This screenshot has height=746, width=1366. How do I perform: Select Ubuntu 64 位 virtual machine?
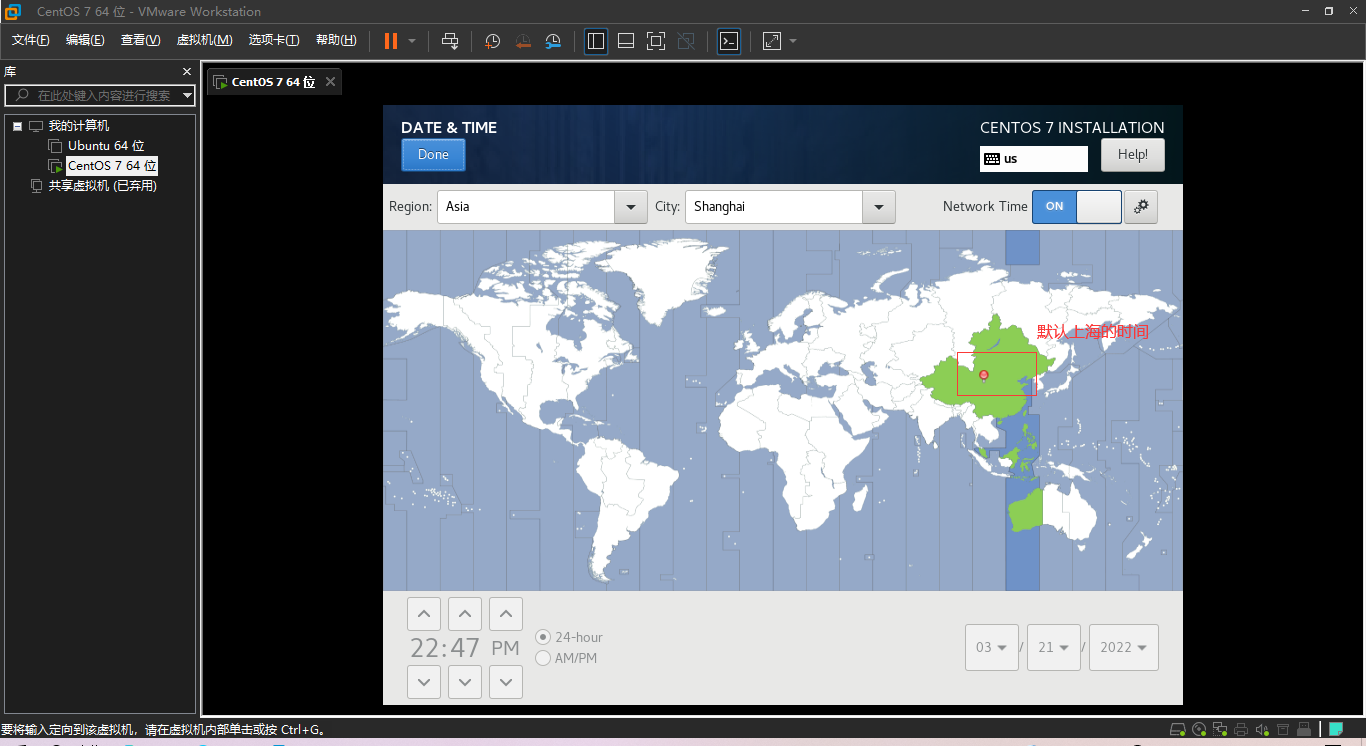click(106, 146)
